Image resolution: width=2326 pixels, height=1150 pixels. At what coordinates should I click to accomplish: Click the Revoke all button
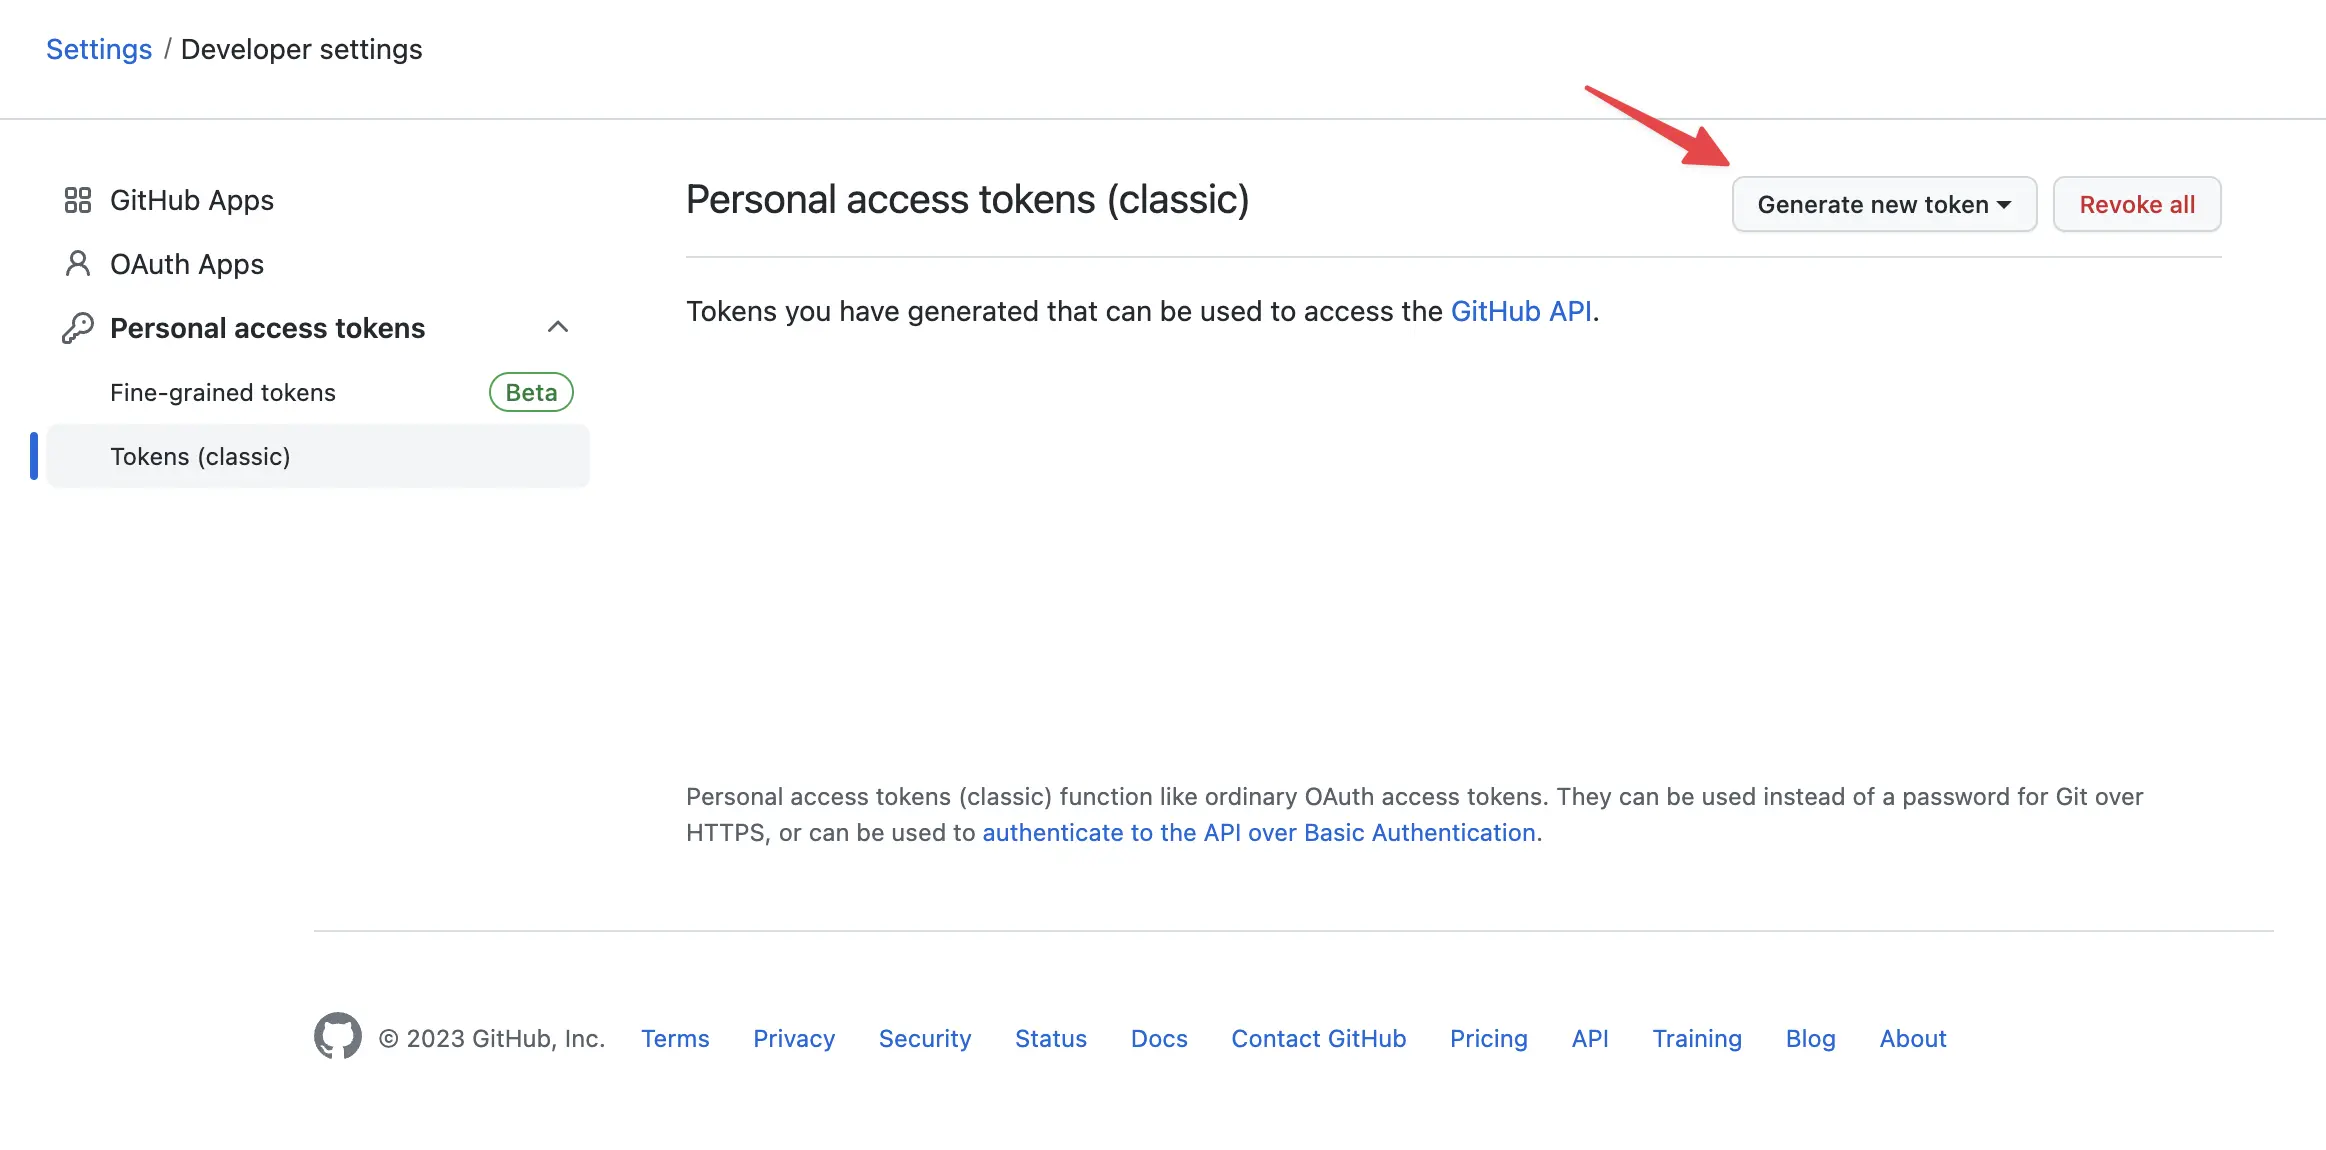[x=2137, y=204]
